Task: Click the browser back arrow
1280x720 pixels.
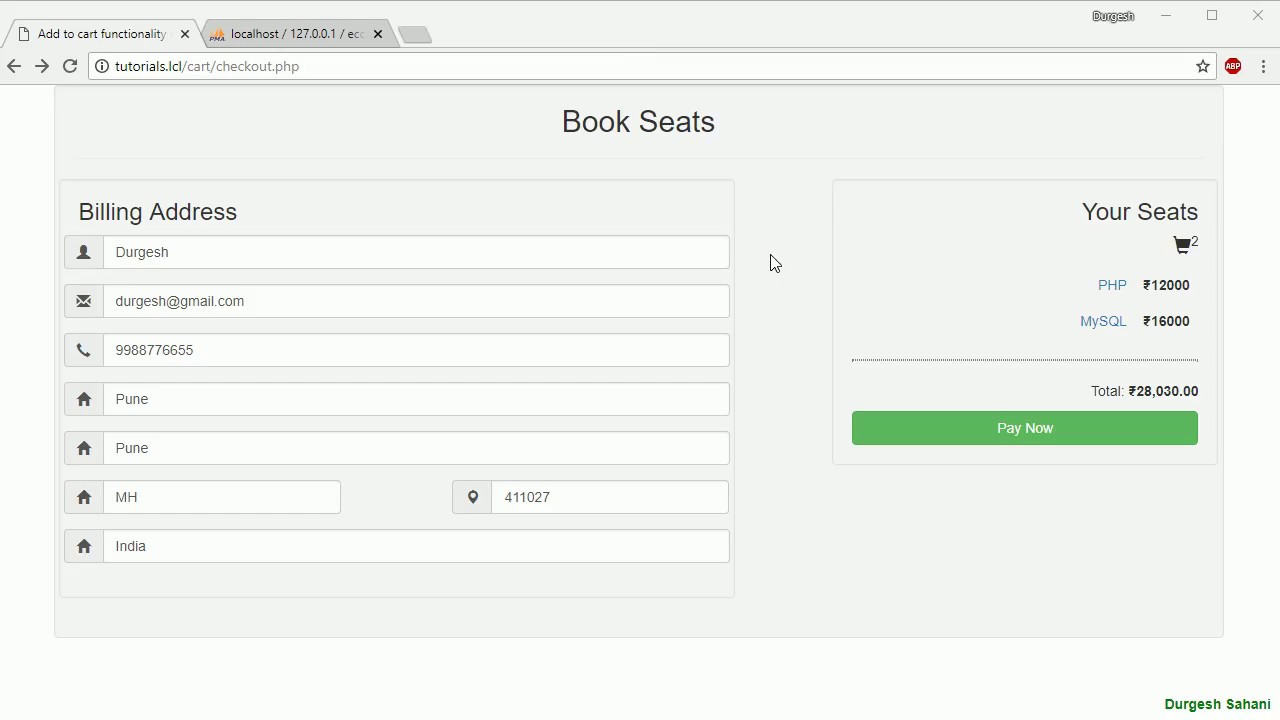Action: coord(14,66)
